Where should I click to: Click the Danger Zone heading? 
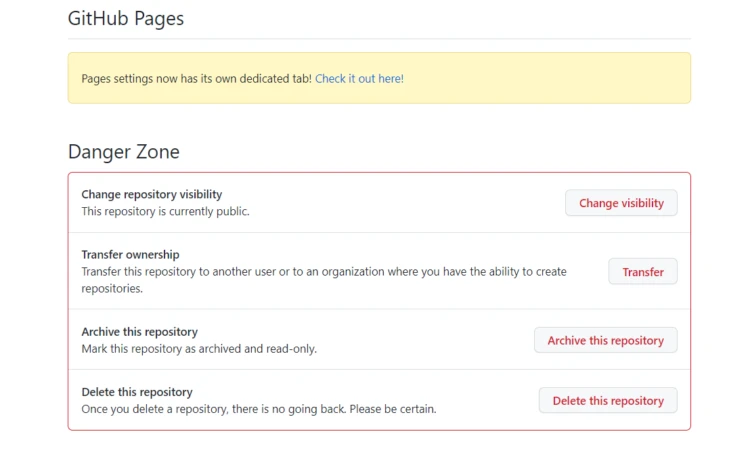pos(124,152)
